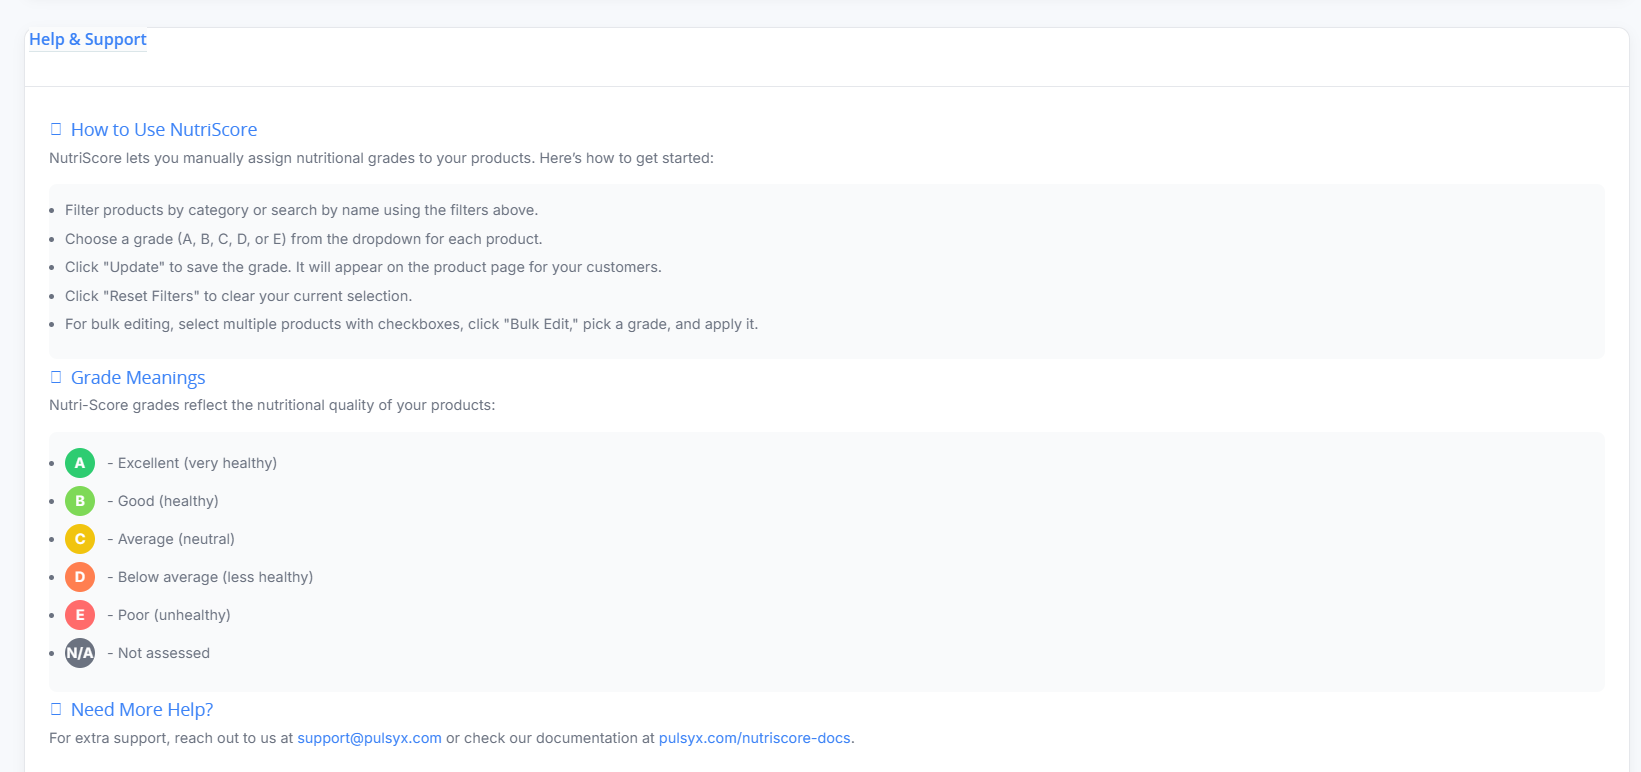Image resolution: width=1641 pixels, height=772 pixels.
Task: Click the How to Use NutriScore heading
Action: tap(164, 129)
